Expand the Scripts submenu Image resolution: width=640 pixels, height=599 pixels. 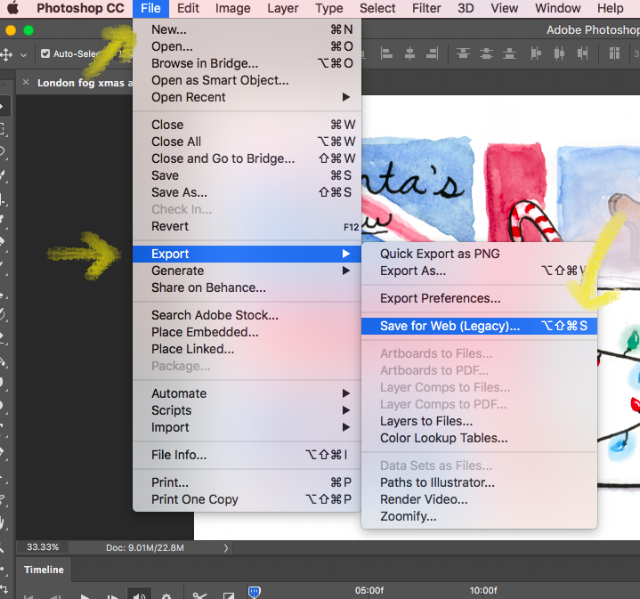click(x=247, y=410)
